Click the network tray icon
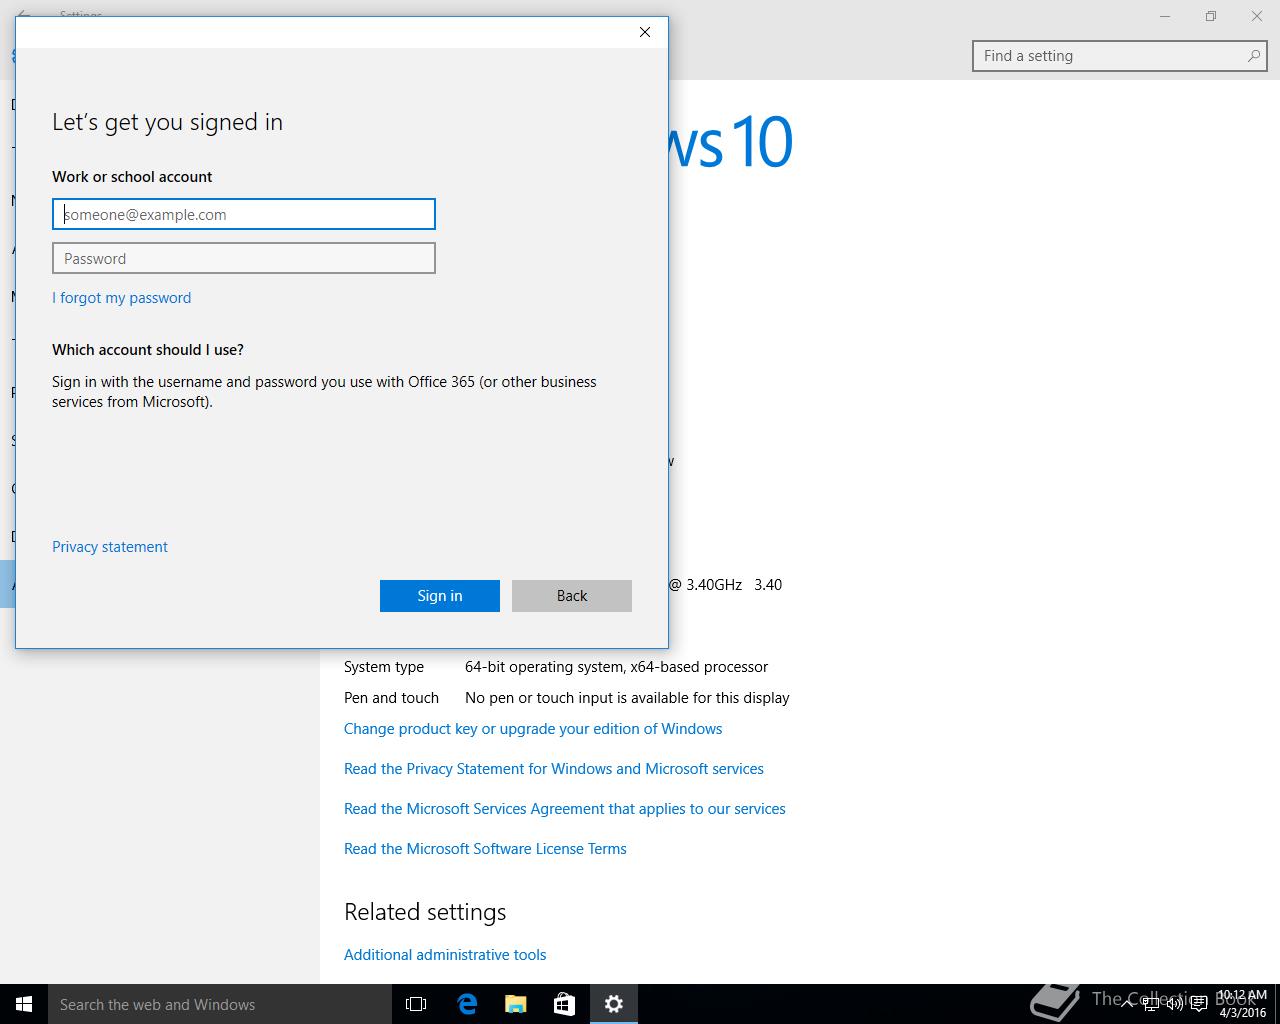This screenshot has height=1024, width=1280. click(1151, 1004)
